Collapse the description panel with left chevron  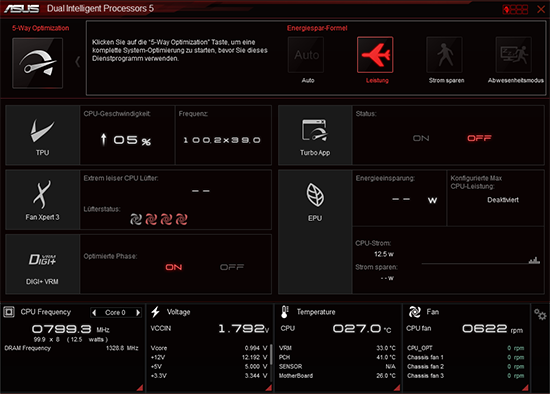[x=78, y=62]
